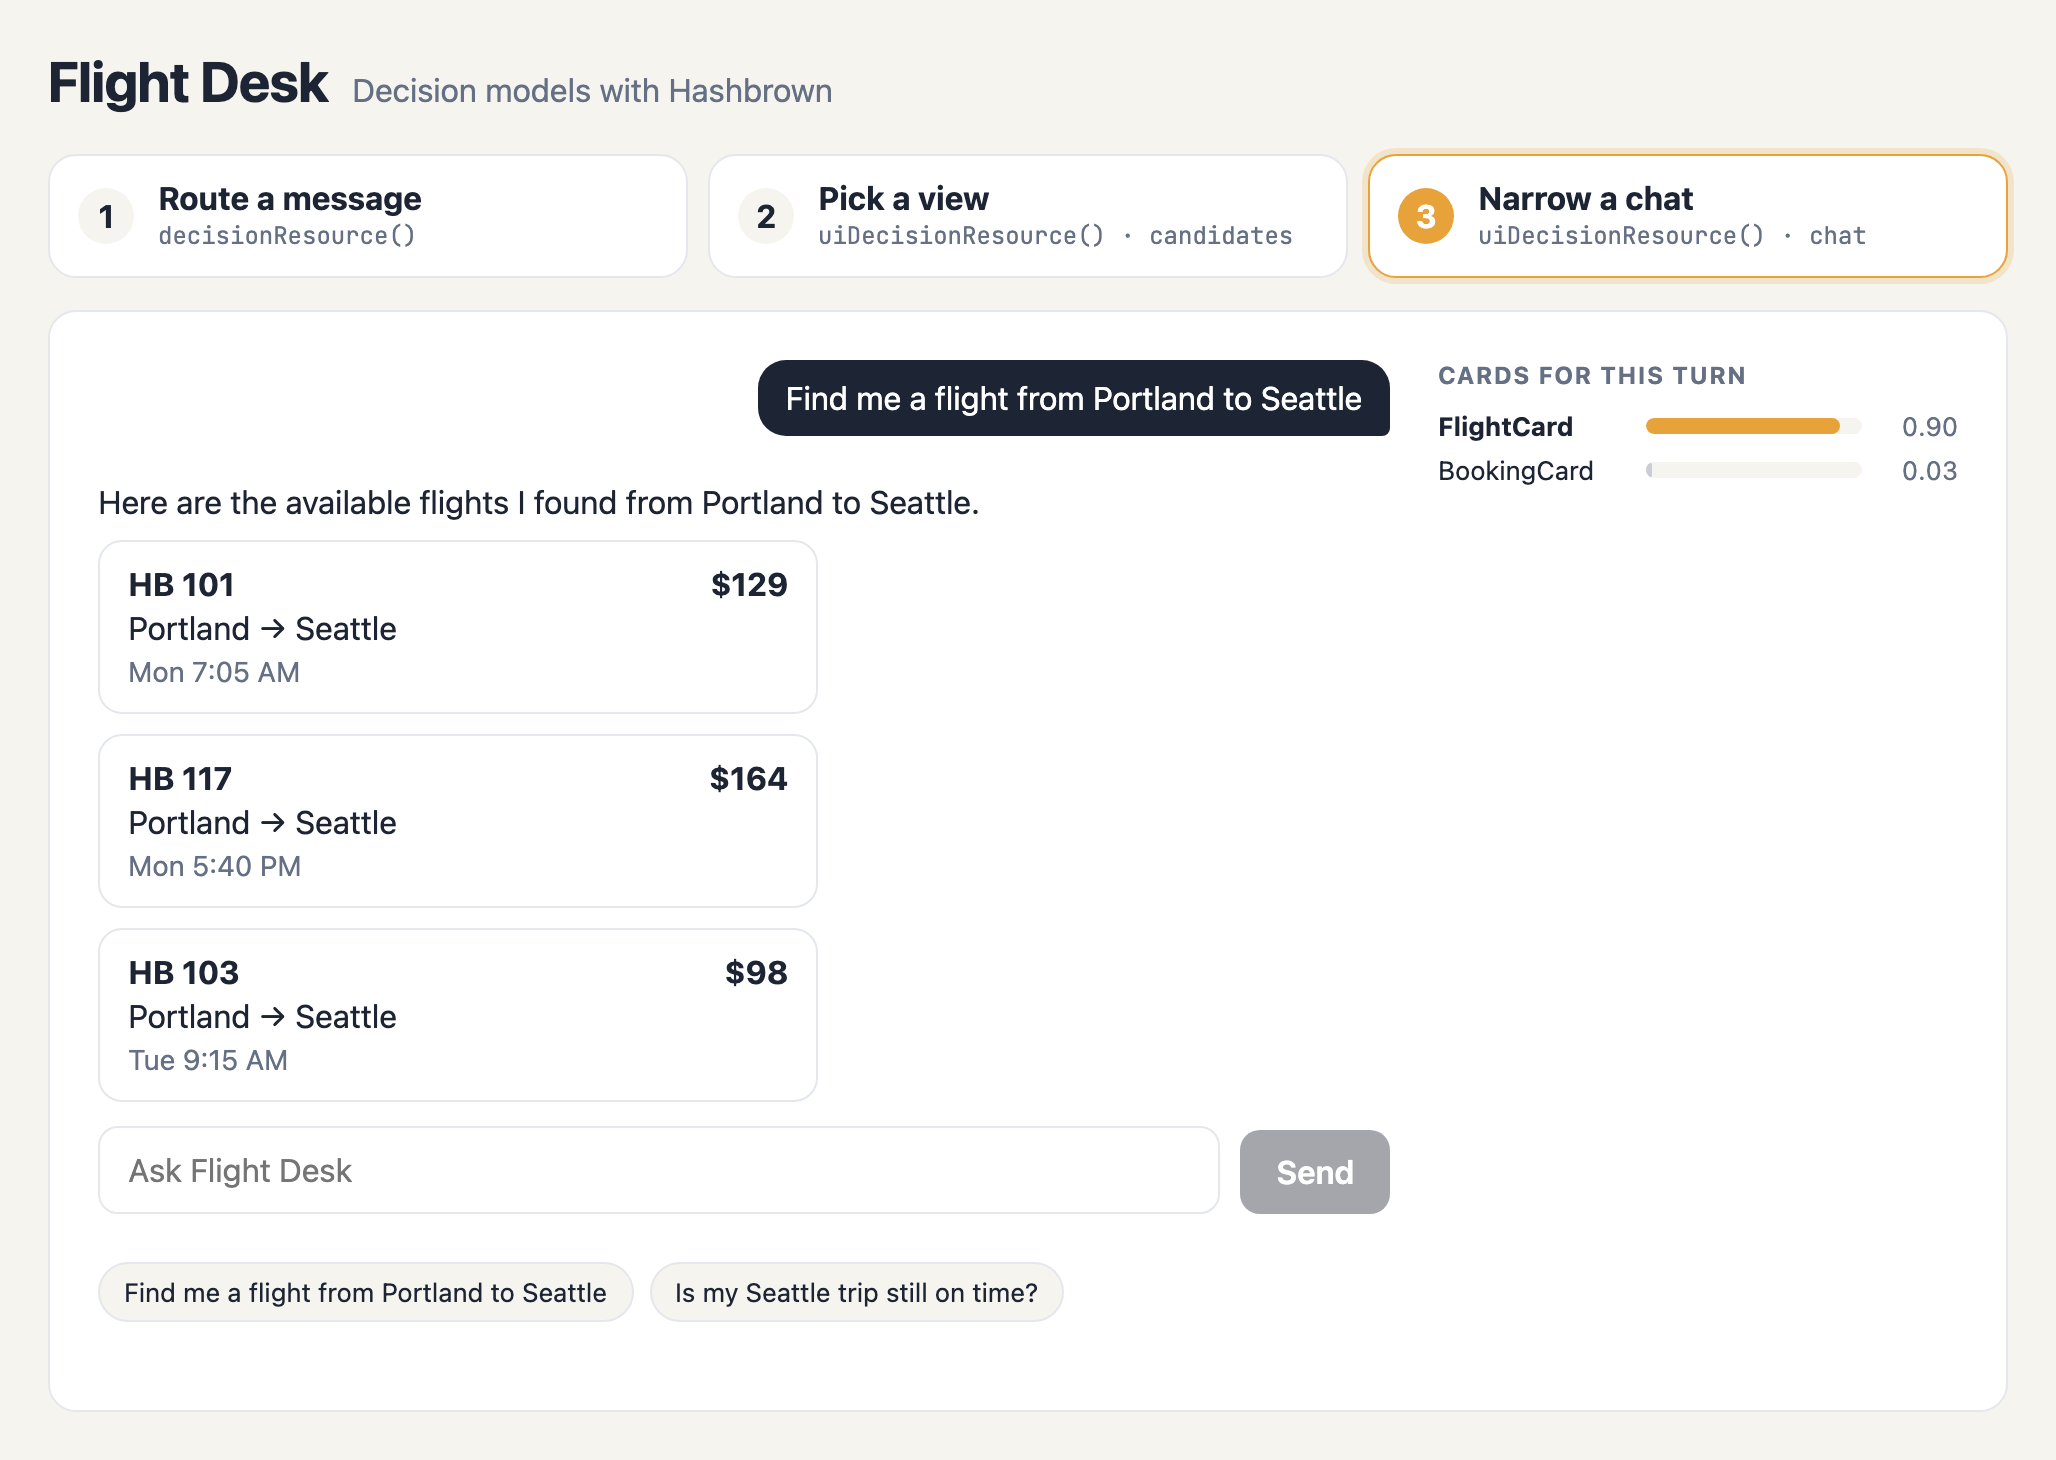2056x1460 pixels.
Task: Open the HB 101 flight card
Action: 458,627
